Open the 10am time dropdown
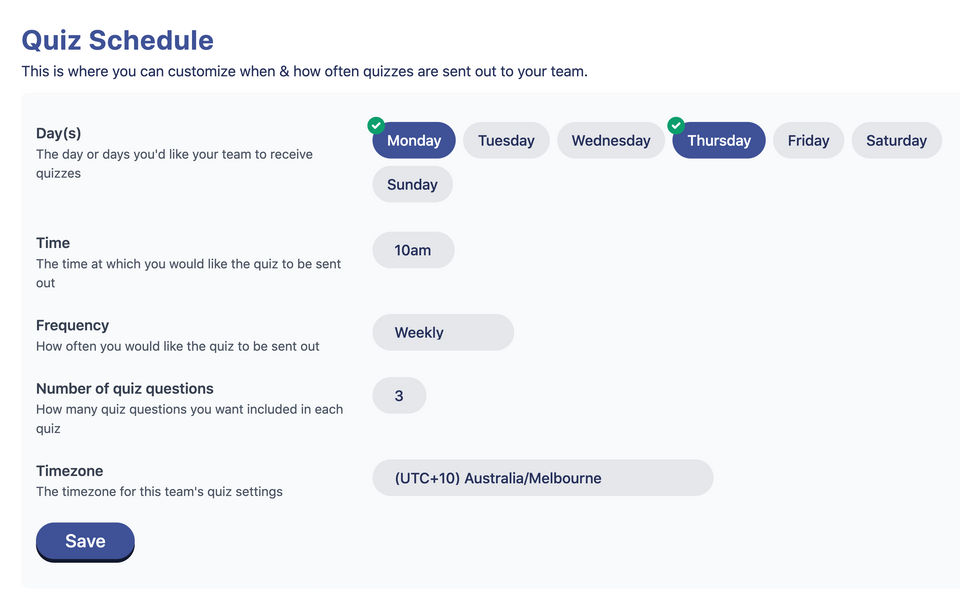 pyautogui.click(x=413, y=250)
